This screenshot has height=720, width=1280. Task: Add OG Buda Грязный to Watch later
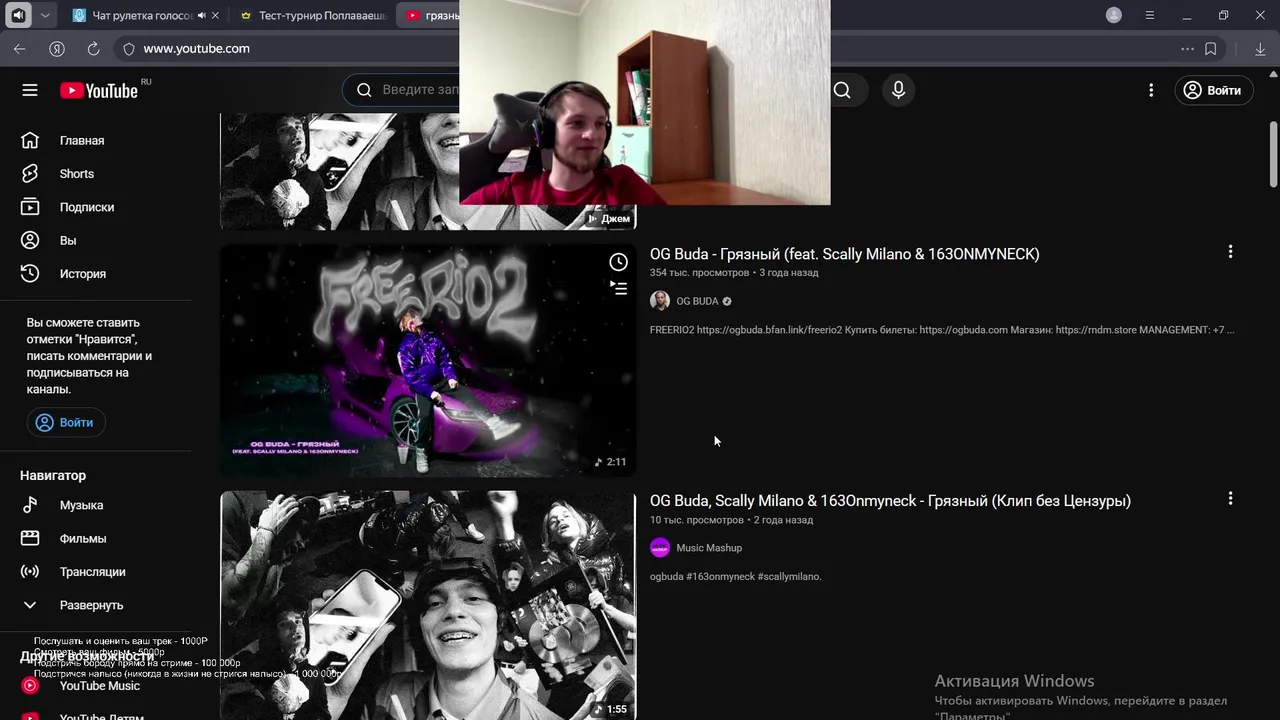click(x=619, y=262)
